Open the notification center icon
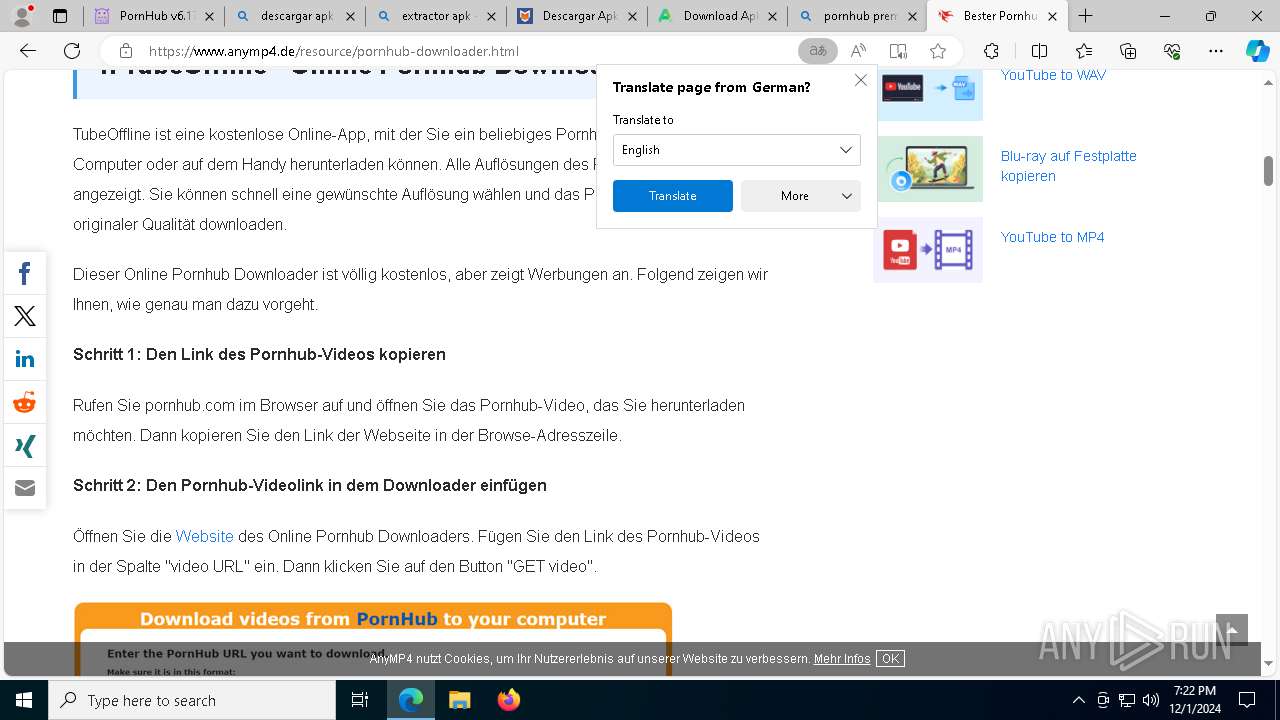This screenshot has height=720, width=1280. click(x=1247, y=700)
